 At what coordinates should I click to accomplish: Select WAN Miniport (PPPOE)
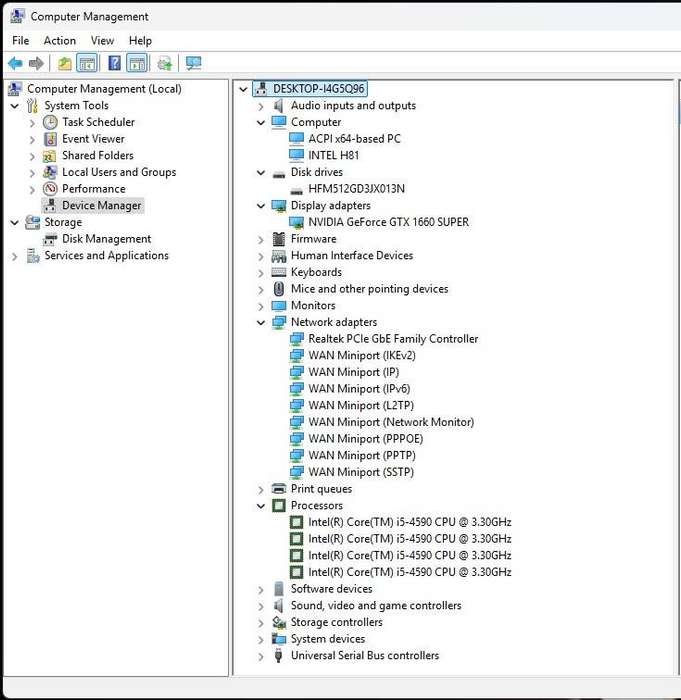pyautogui.click(x=366, y=439)
